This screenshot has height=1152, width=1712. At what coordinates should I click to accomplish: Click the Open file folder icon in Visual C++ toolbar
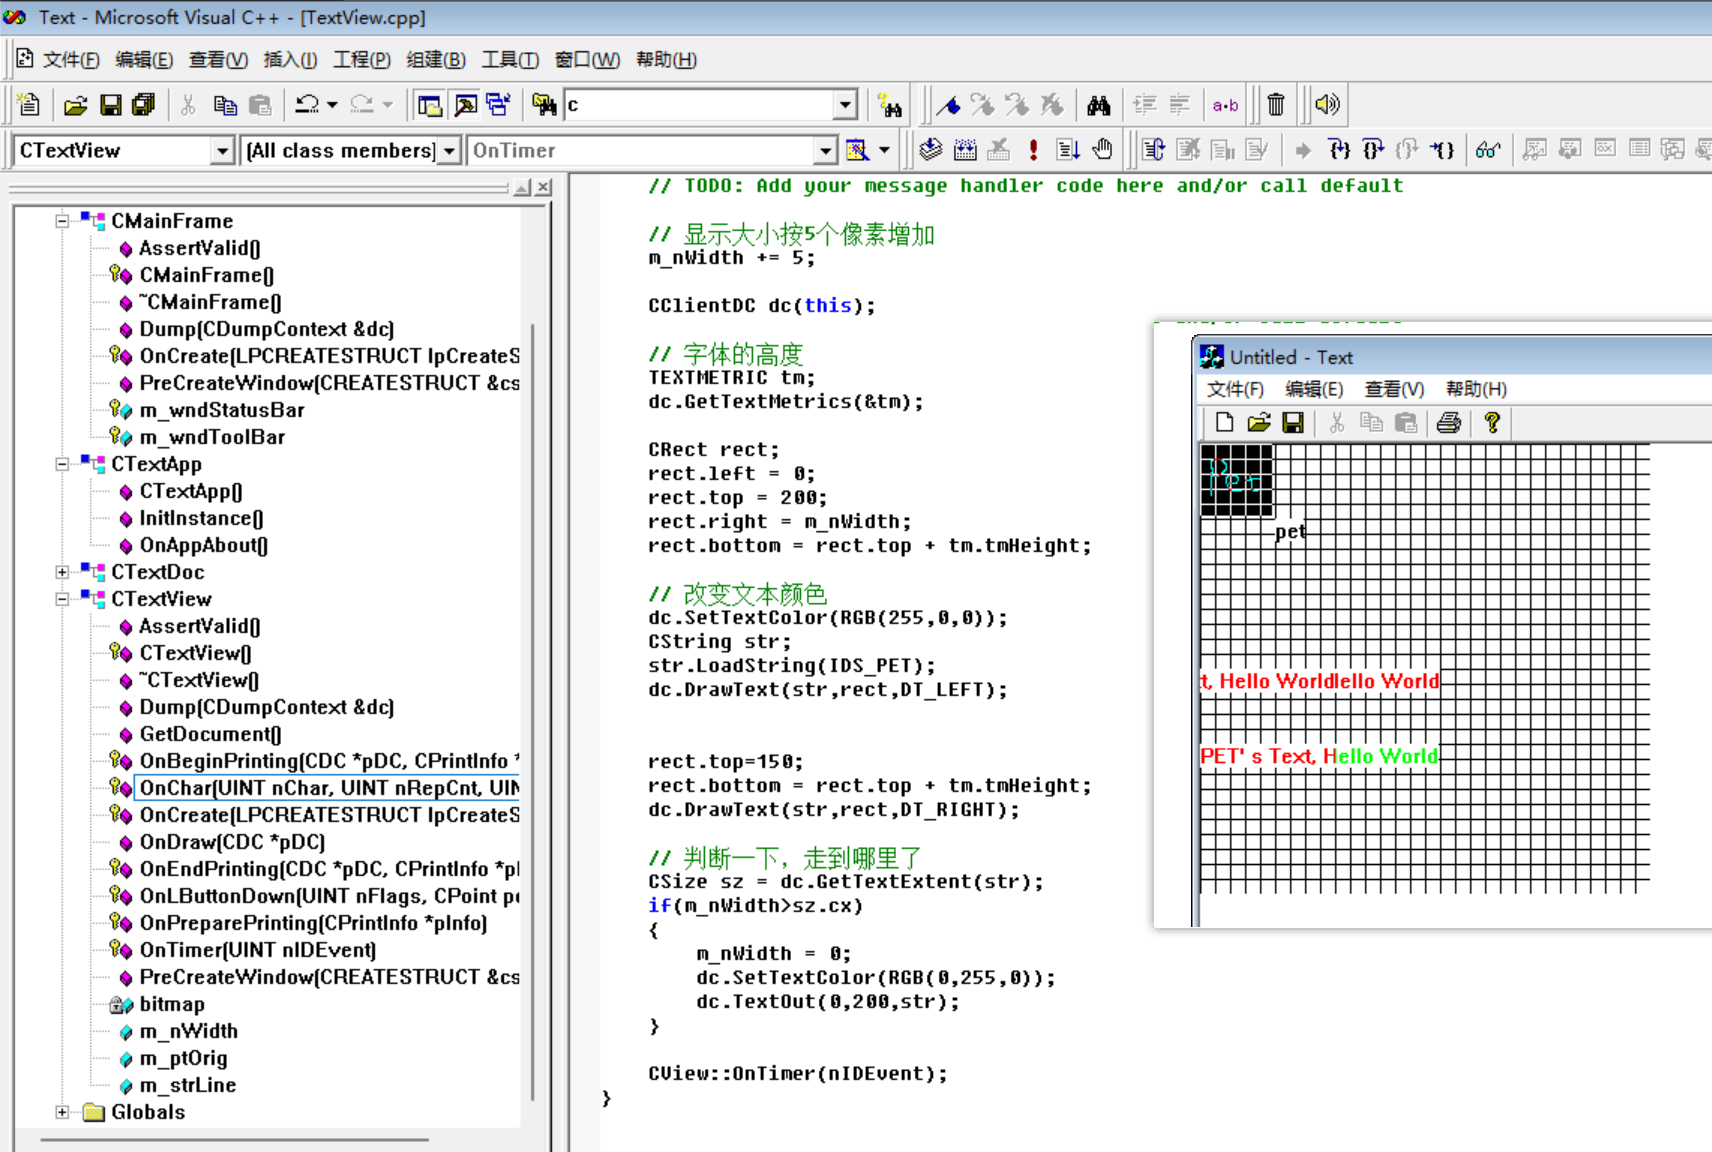pyautogui.click(x=76, y=105)
